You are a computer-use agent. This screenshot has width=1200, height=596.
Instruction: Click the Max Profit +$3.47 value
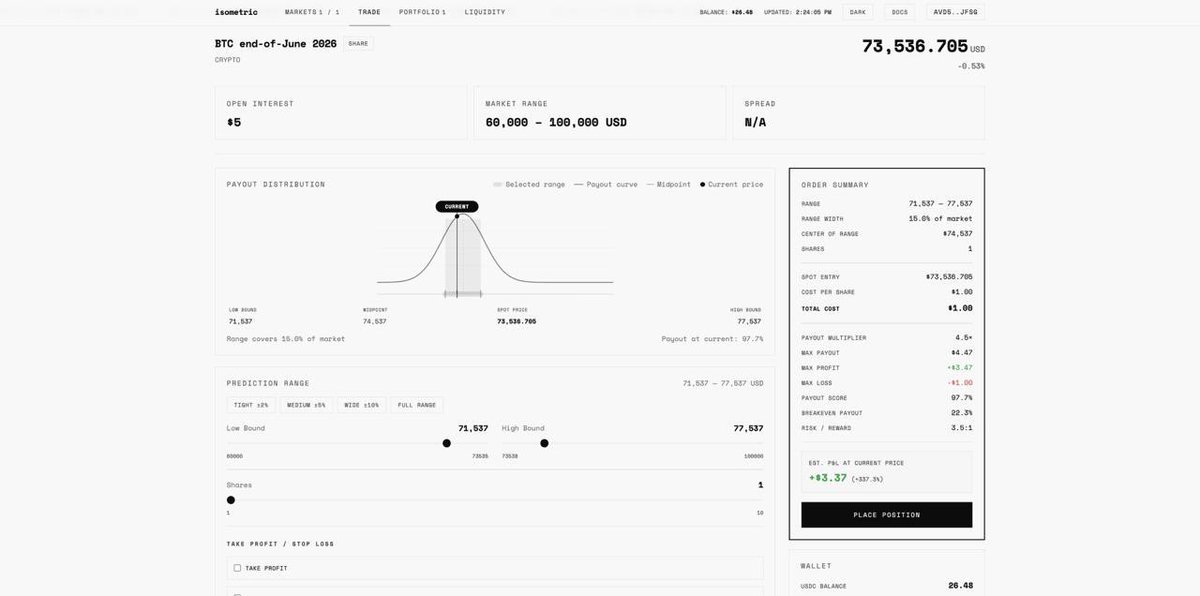[x=960, y=368]
